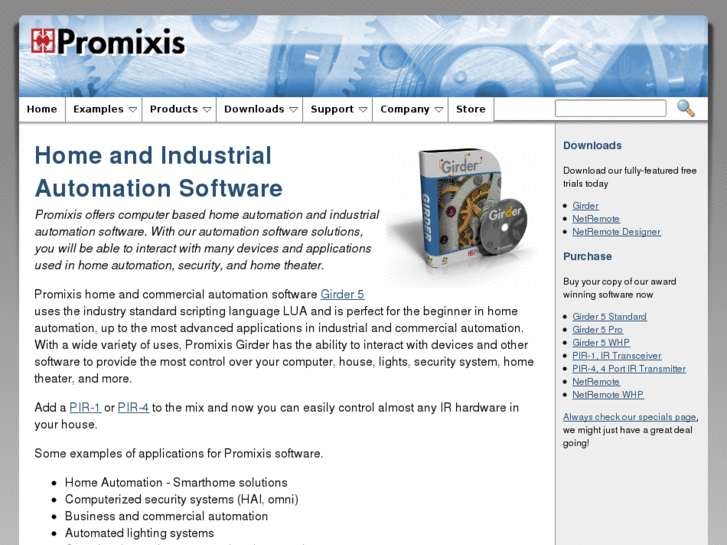
Task: Click the NetRemote Designer download link
Action: [616, 231]
